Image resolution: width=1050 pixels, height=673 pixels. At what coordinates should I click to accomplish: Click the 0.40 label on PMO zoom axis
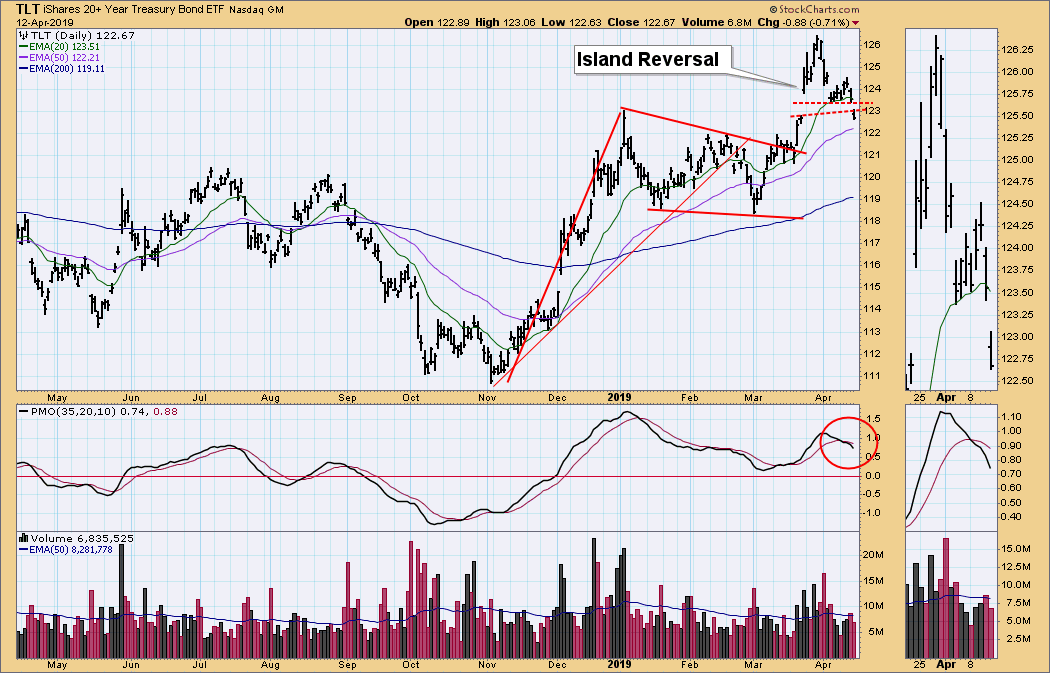pyautogui.click(x=1011, y=517)
